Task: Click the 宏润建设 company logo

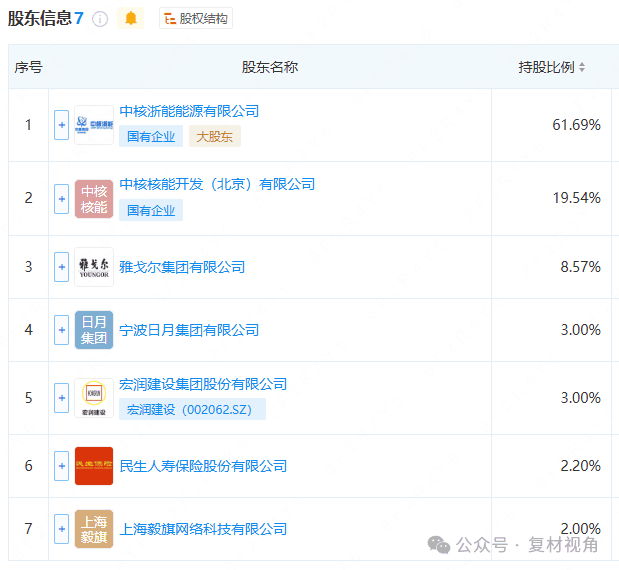Action: [94, 398]
